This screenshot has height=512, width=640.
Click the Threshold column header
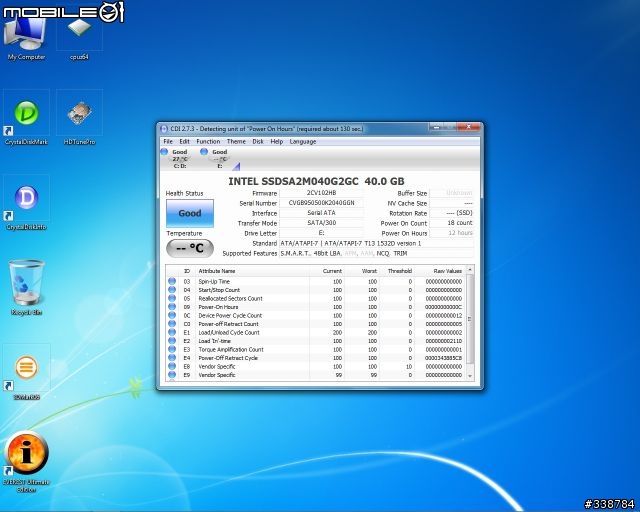397,271
